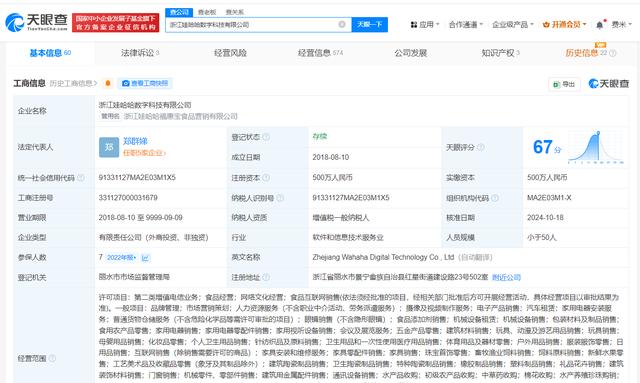The height and width of the screenshot is (383, 640).
Task: Expand the 企业级产品 dropdown
Action: (x=513, y=24)
